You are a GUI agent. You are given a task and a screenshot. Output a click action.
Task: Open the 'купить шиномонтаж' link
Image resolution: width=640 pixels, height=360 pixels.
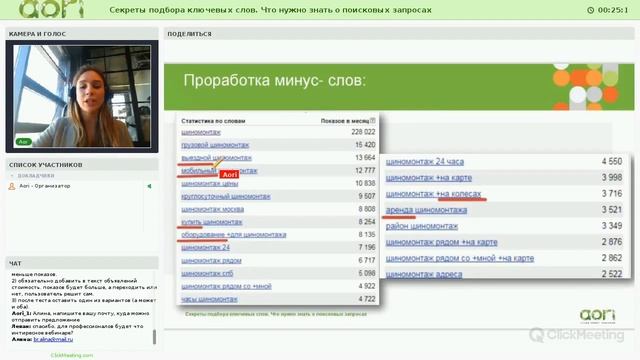(x=212, y=222)
